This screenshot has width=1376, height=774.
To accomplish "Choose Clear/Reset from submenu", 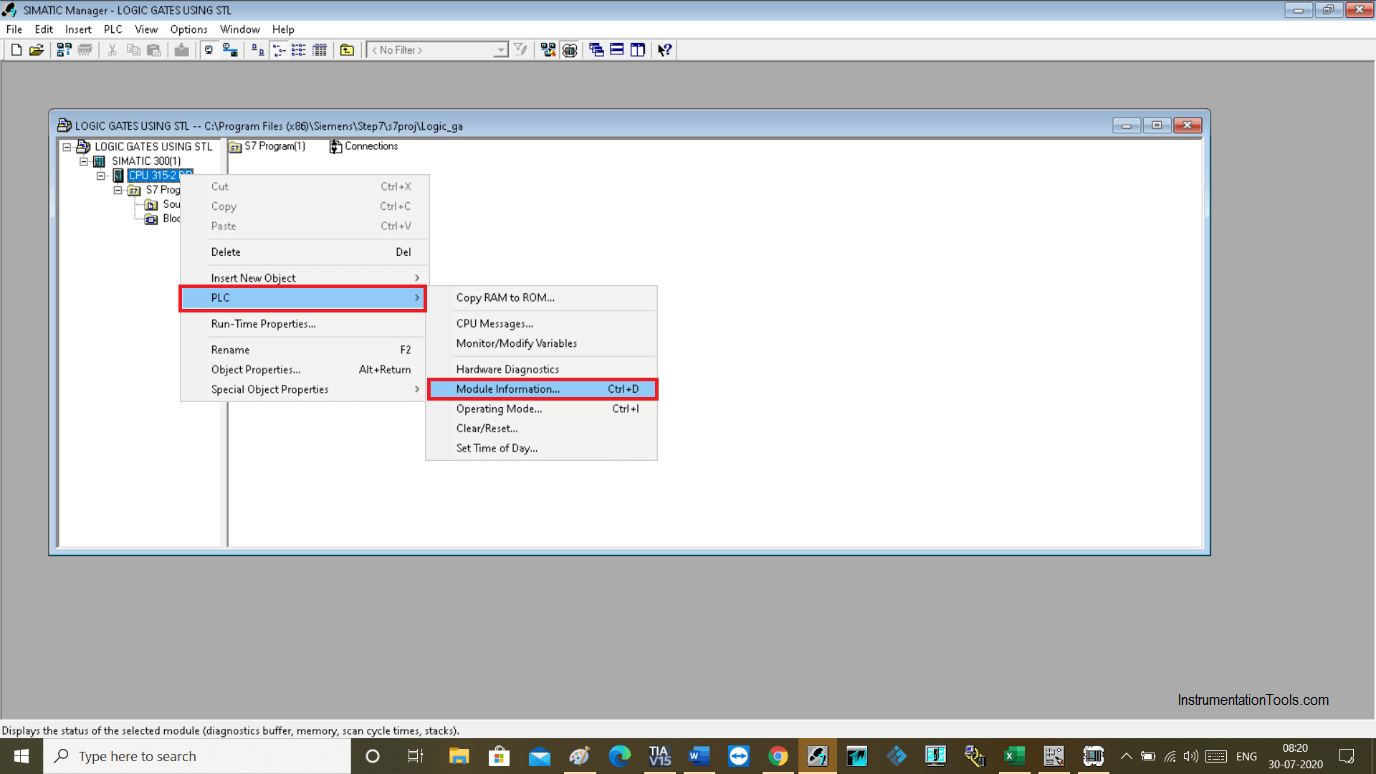I will click(x=541, y=428).
